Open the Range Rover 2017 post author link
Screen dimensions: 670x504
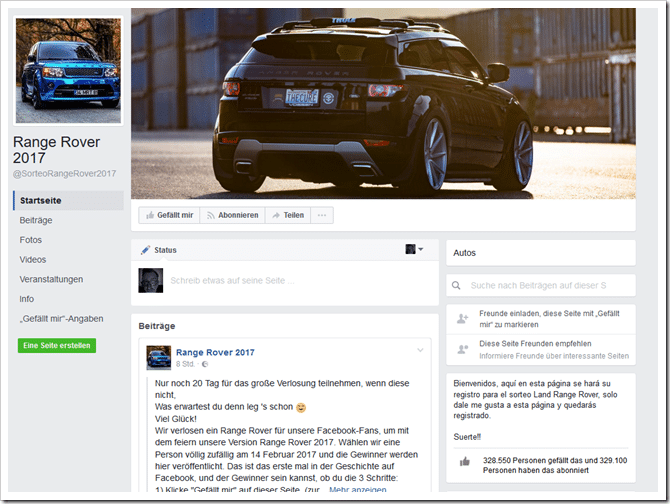pos(215,352)
